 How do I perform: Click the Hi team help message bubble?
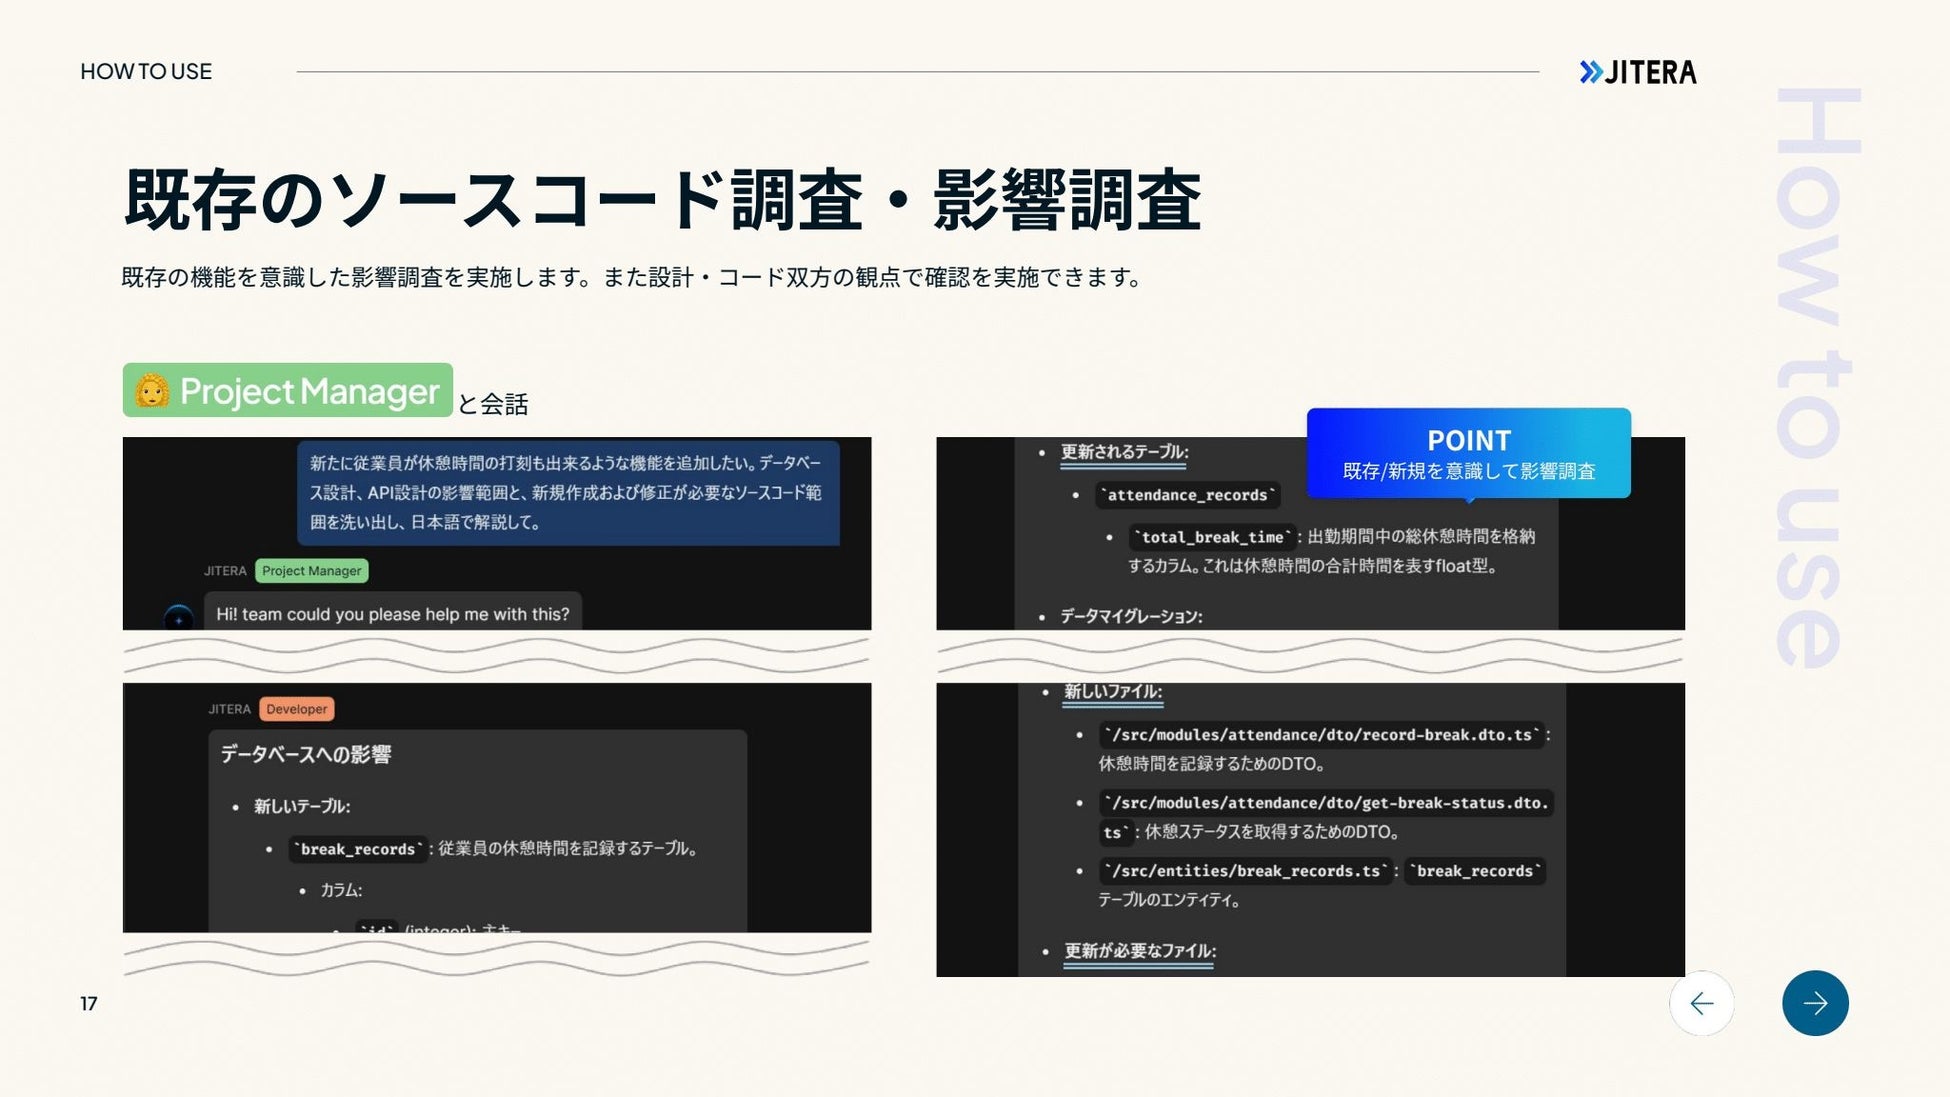click(x=392, y=614)
